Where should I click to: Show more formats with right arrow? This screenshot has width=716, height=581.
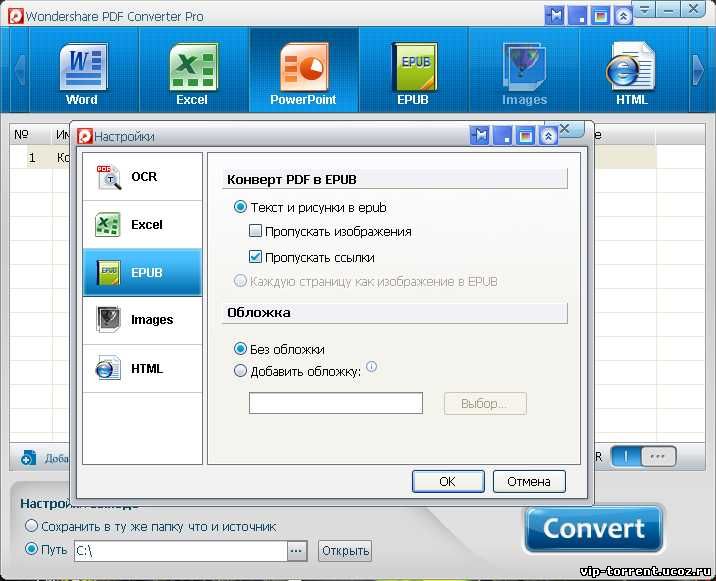pyautogui.click(x=698, y=70)
